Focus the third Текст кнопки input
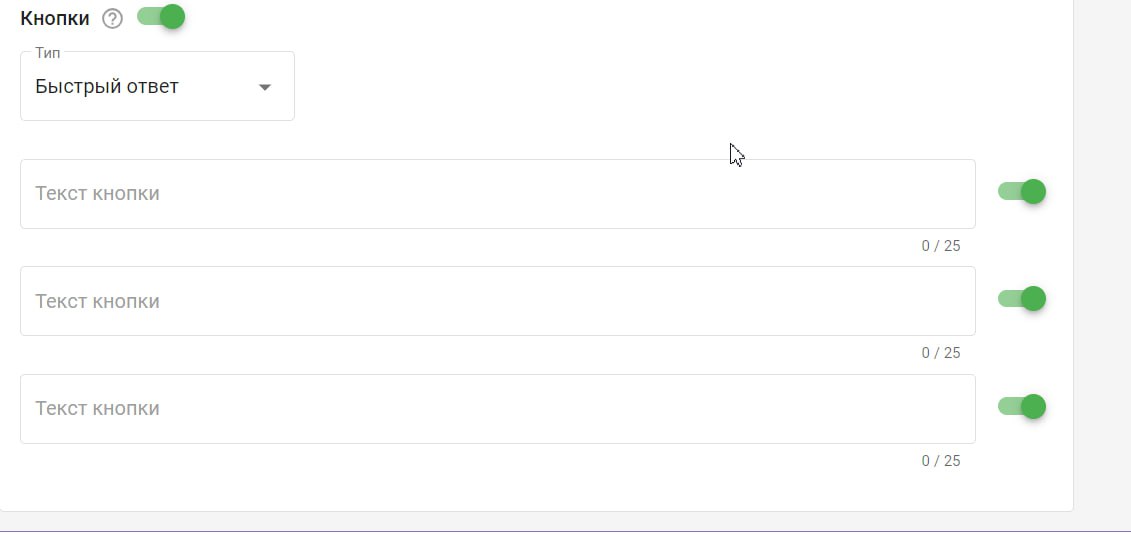 tap(497, 409)
